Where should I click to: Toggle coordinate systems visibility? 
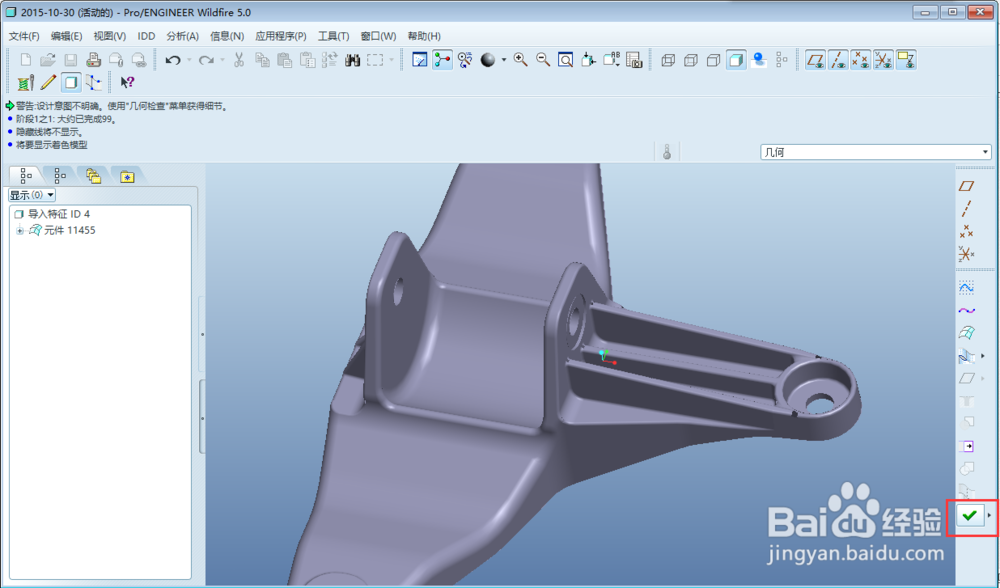point(883,60)
